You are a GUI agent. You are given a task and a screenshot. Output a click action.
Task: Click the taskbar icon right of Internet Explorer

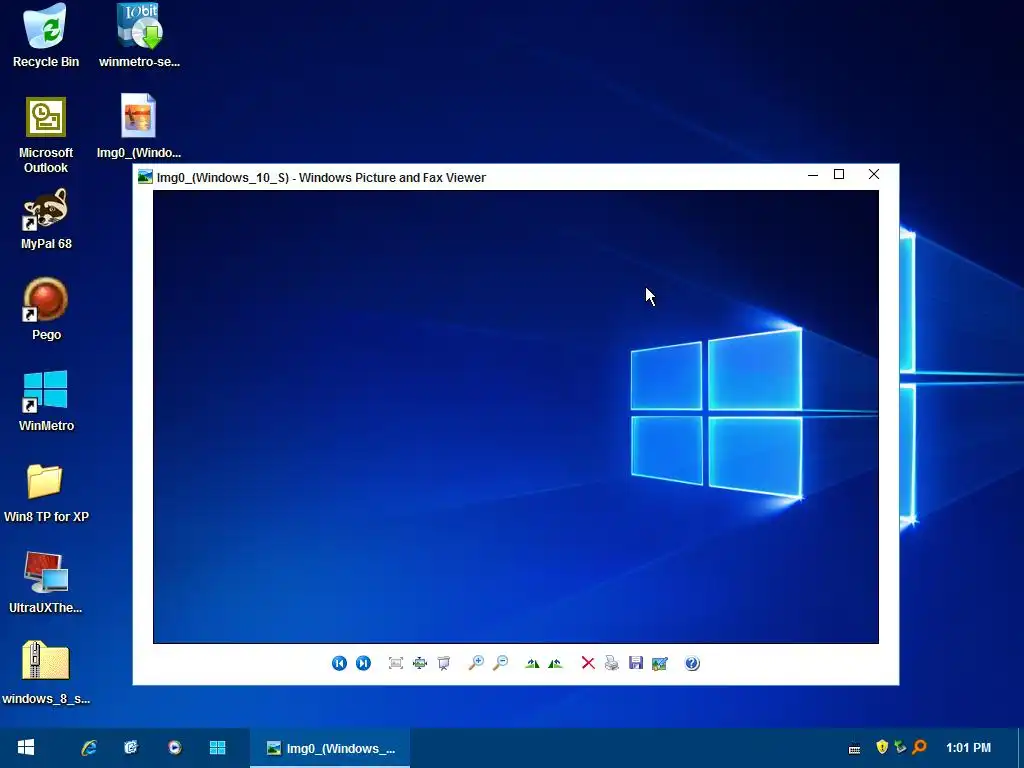[x=131, y=748]
